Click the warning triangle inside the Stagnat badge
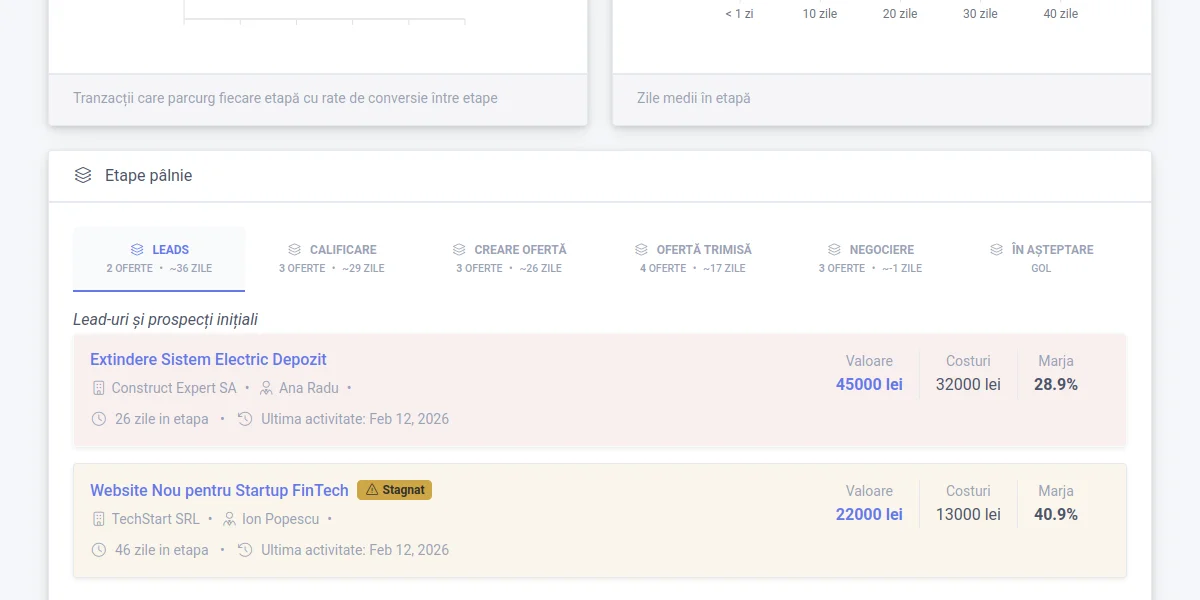This screenshot has width=1200, height=600. (x=372, y=490)
